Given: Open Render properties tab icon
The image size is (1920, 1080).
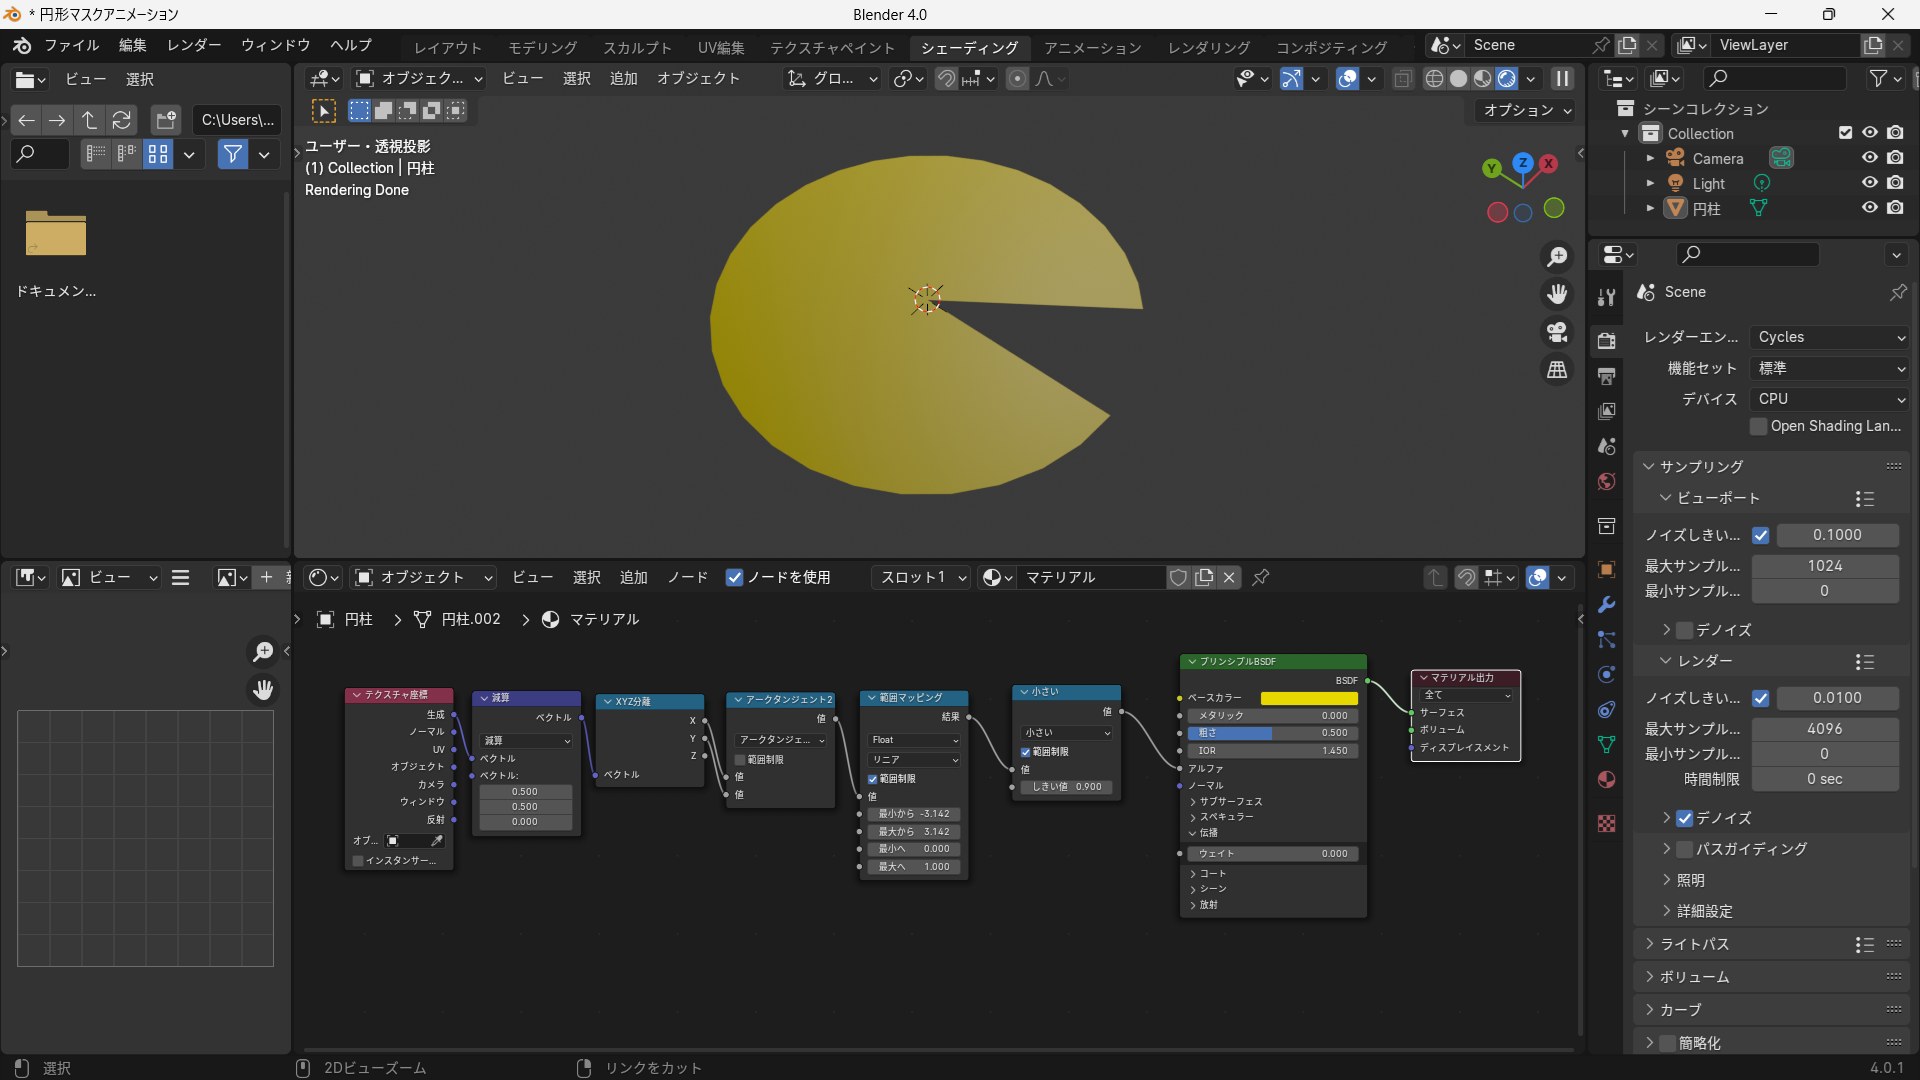Looking at the screenshot, I should point(1607,341).
